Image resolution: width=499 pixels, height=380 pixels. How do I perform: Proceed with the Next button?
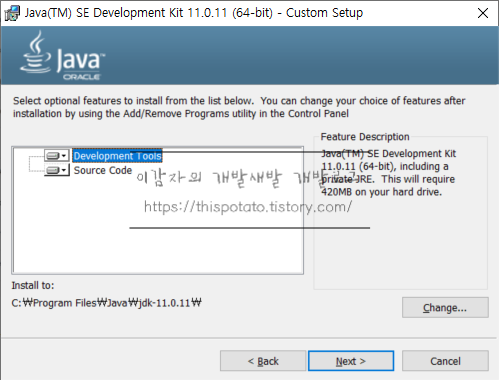click(x=351, y=361)
